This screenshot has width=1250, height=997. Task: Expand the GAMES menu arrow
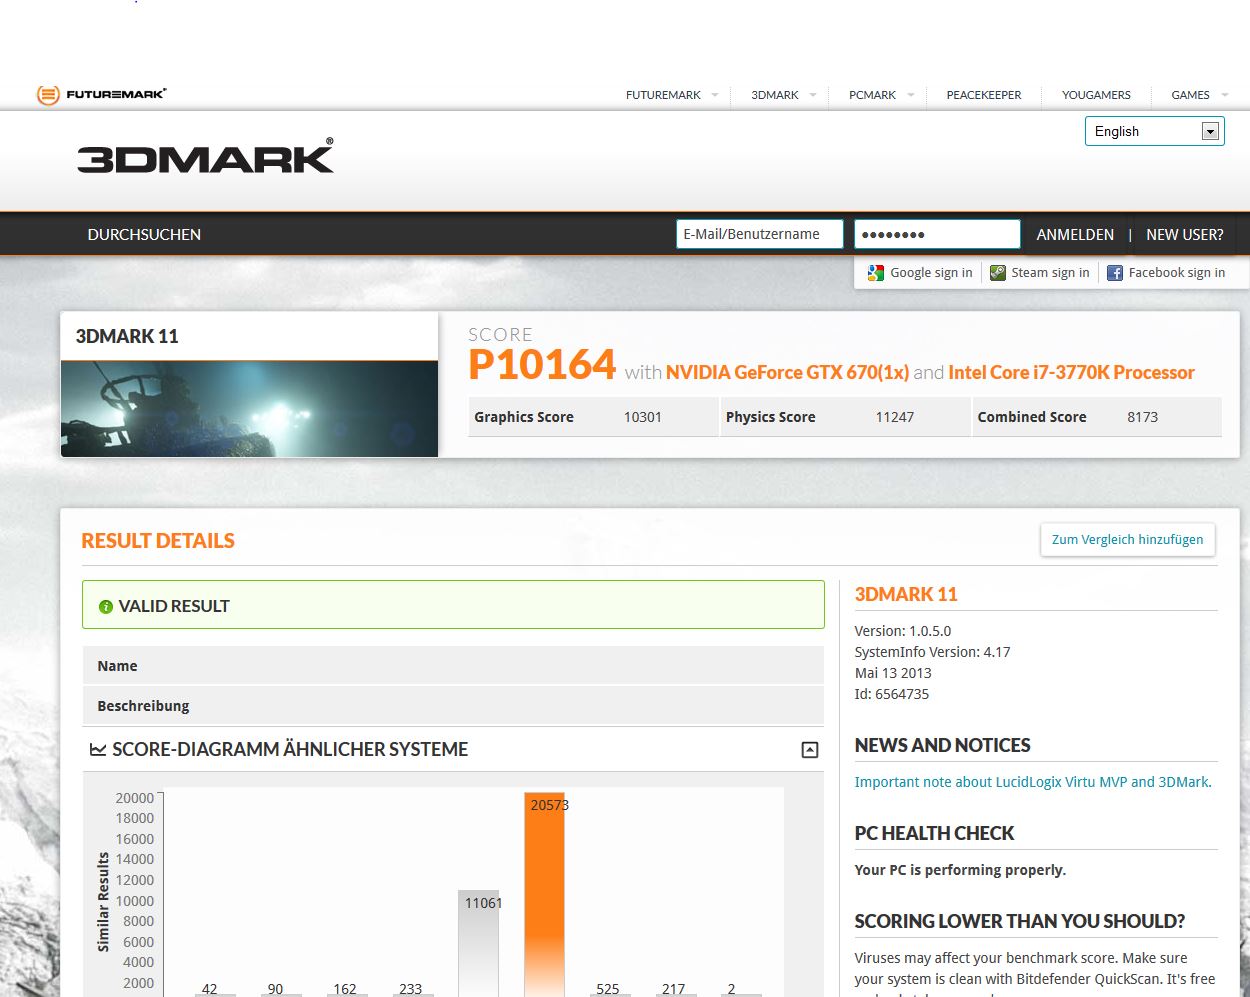pos(1224,95)
